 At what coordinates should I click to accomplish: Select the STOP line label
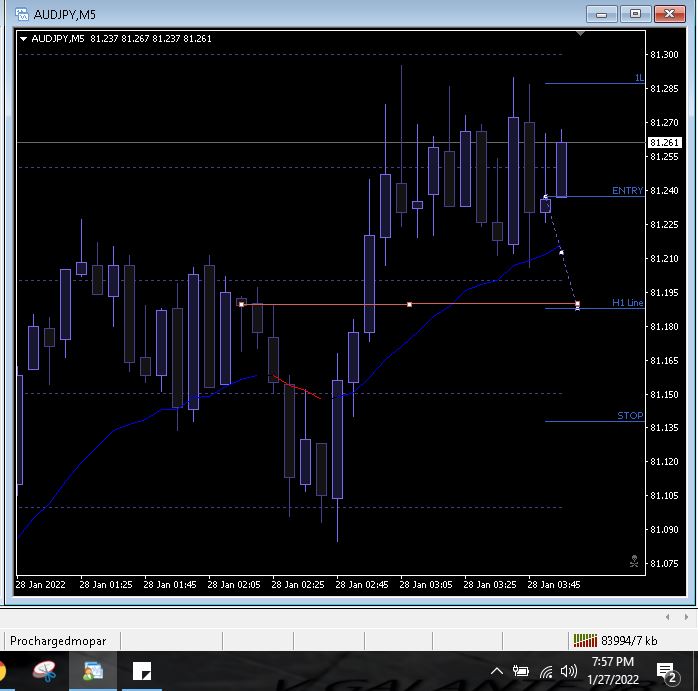[630, 415]
